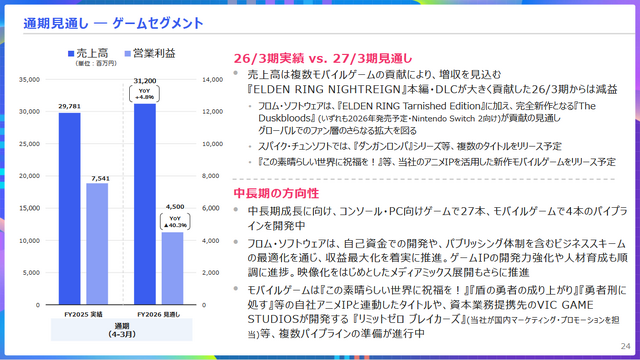The image size is (640, 360).
Task: Click the right axis value 8,000
Action: [211, 176]
